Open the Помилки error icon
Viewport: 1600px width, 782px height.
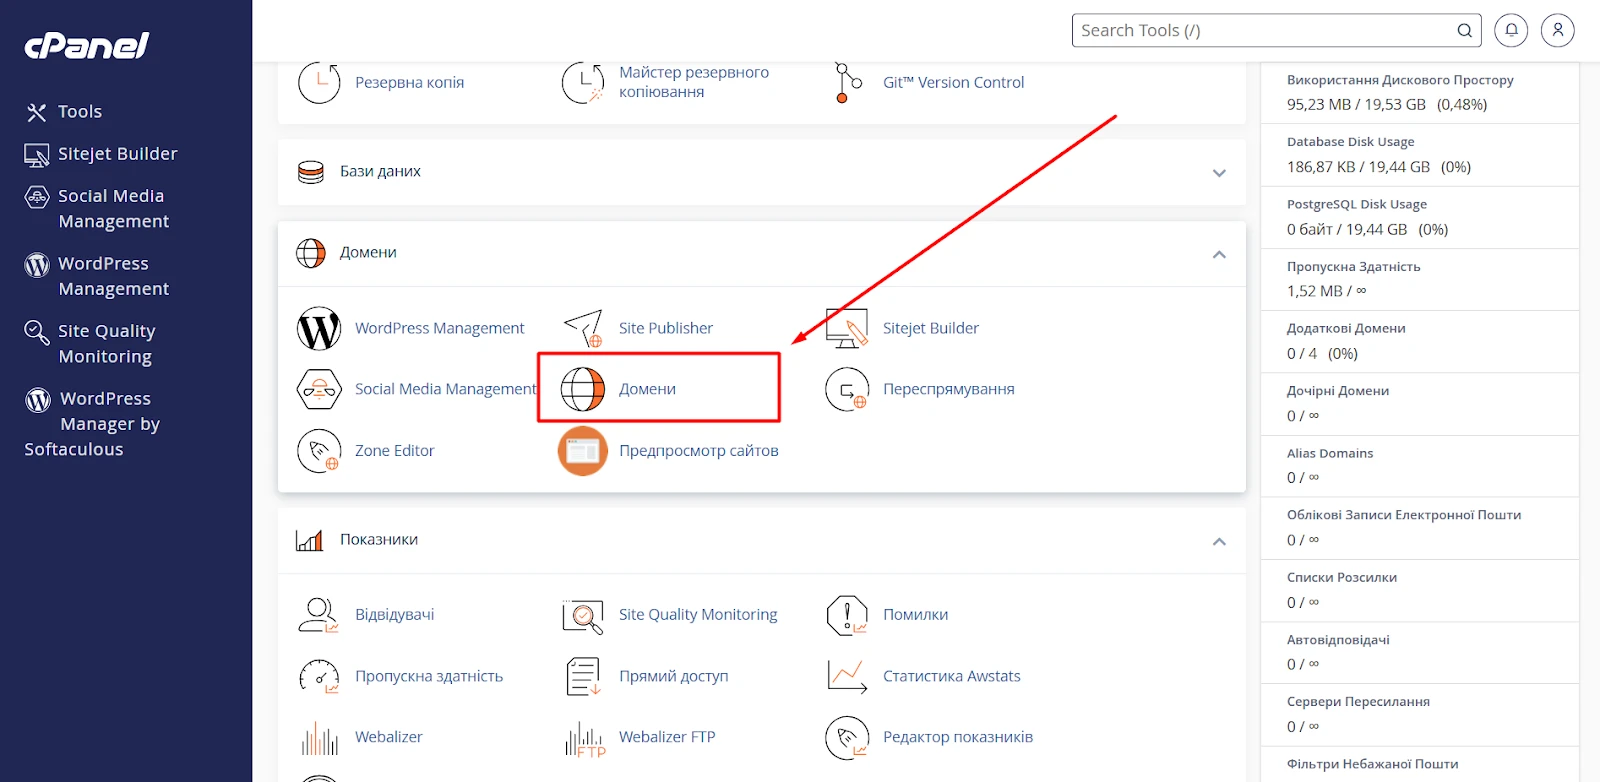pos(847,615)
